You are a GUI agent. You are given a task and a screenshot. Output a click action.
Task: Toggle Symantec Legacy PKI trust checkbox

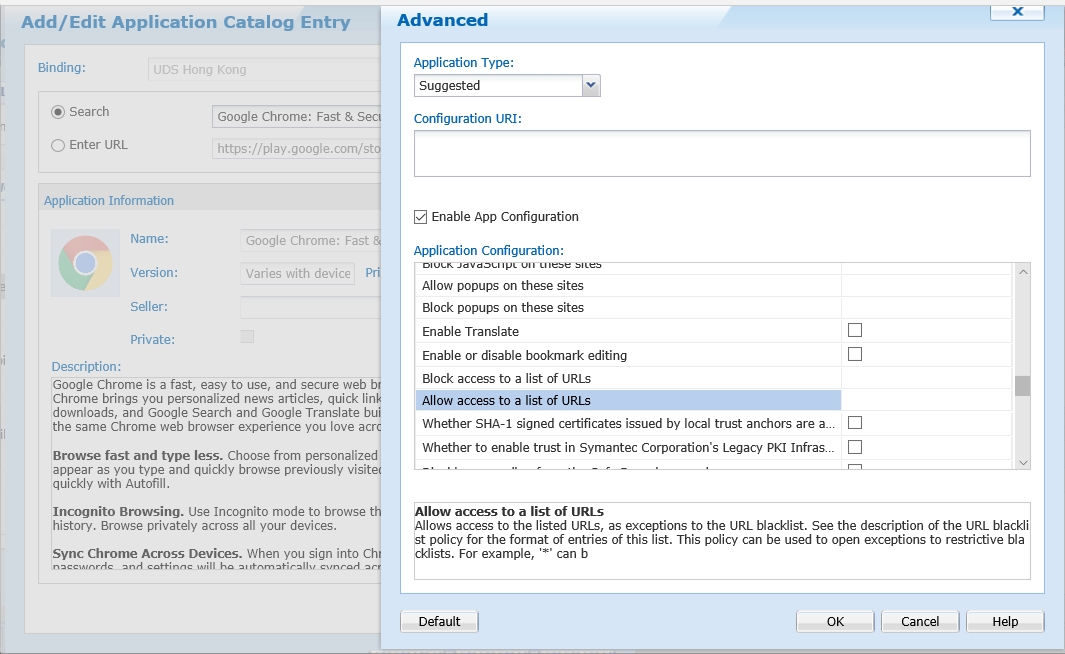(855, 447)
